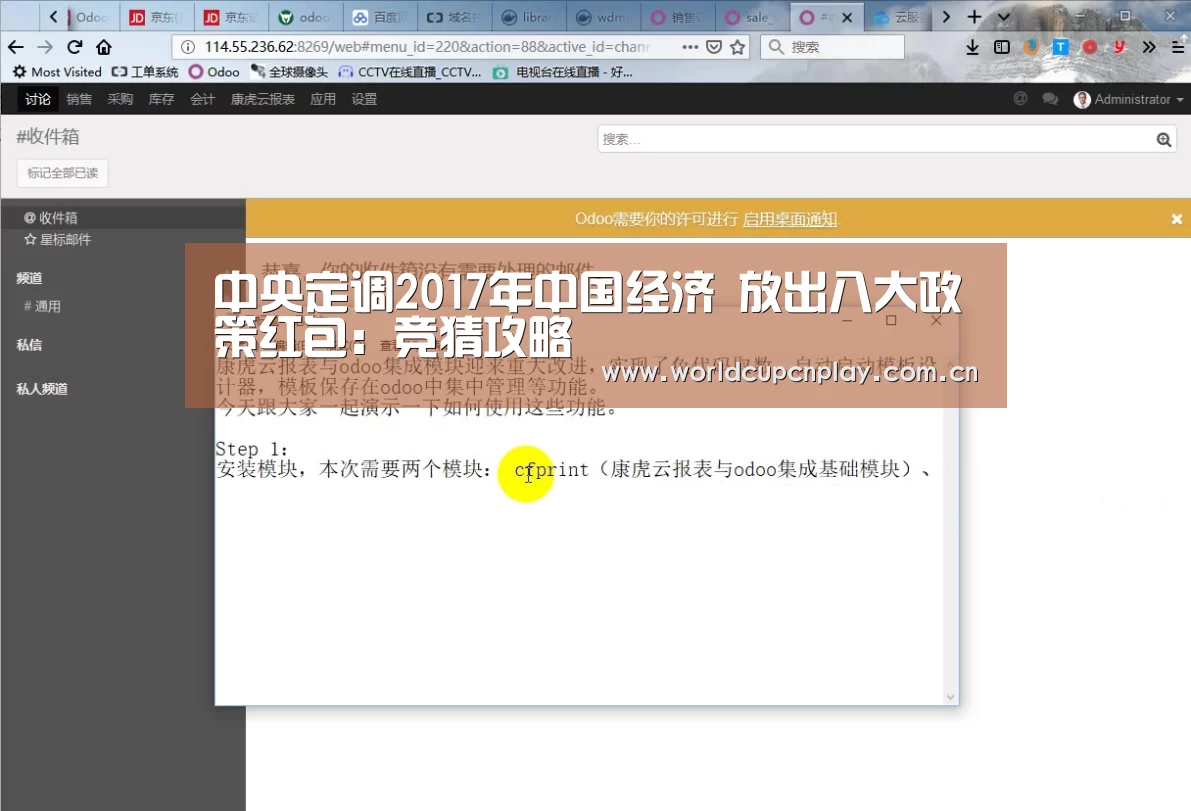Open the 采购 menu in Odoo
The height and width of the screenshot is (811, 1191).
[120, 99]
